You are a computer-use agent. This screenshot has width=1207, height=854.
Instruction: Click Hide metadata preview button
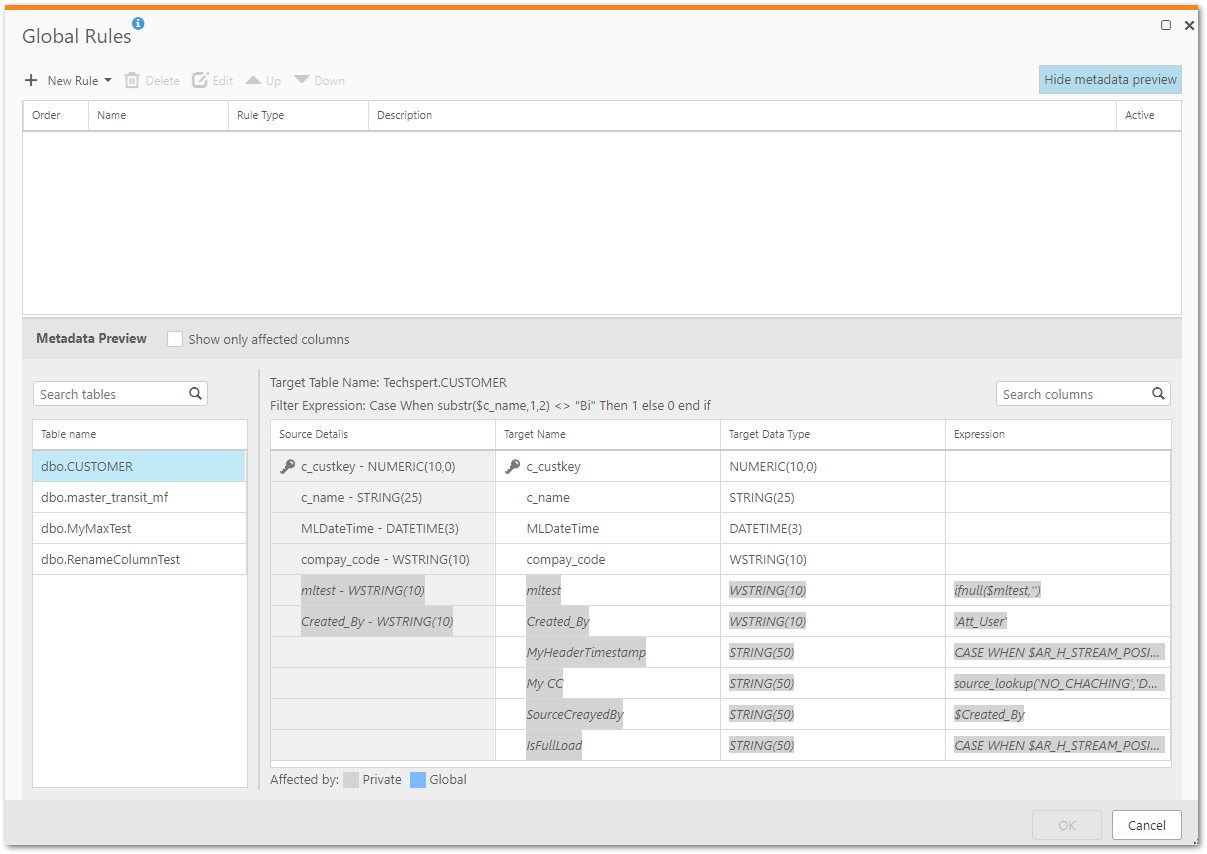(1110, 80)
